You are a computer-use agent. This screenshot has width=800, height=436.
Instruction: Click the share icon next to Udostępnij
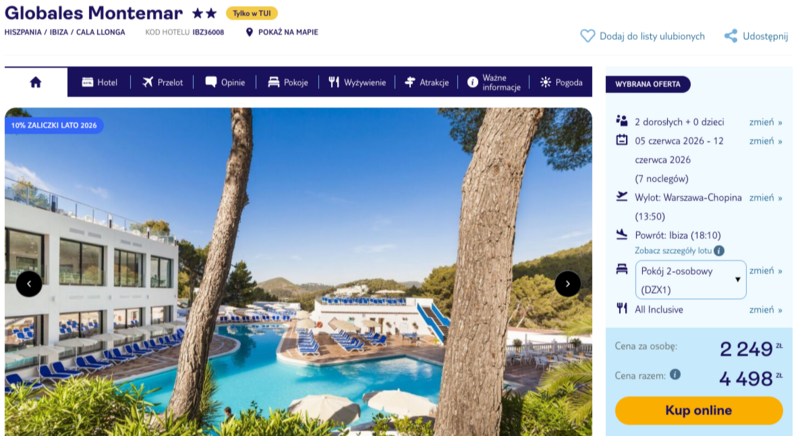(x=731, y=36)
